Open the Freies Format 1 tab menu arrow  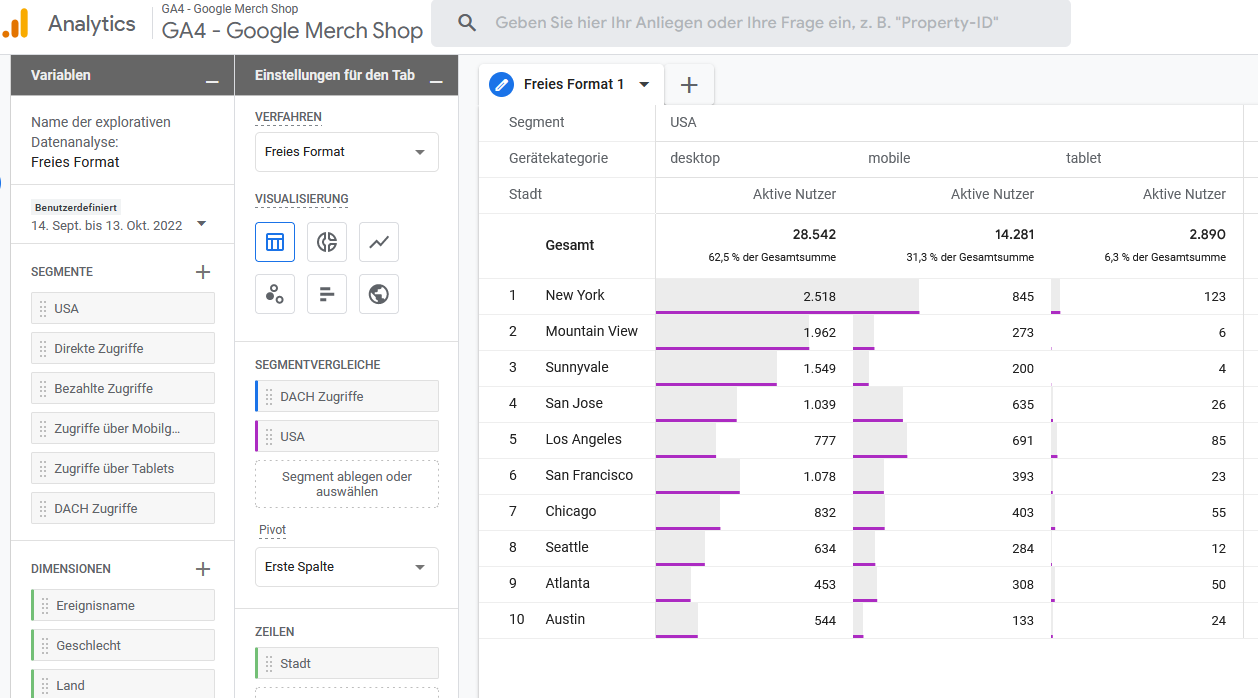[644, 85]
